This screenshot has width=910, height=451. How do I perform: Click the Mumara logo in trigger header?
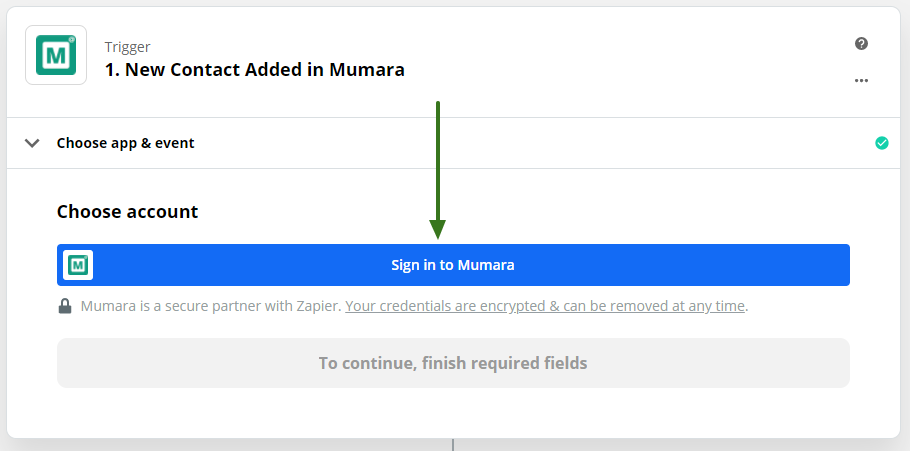coord(56,56)
